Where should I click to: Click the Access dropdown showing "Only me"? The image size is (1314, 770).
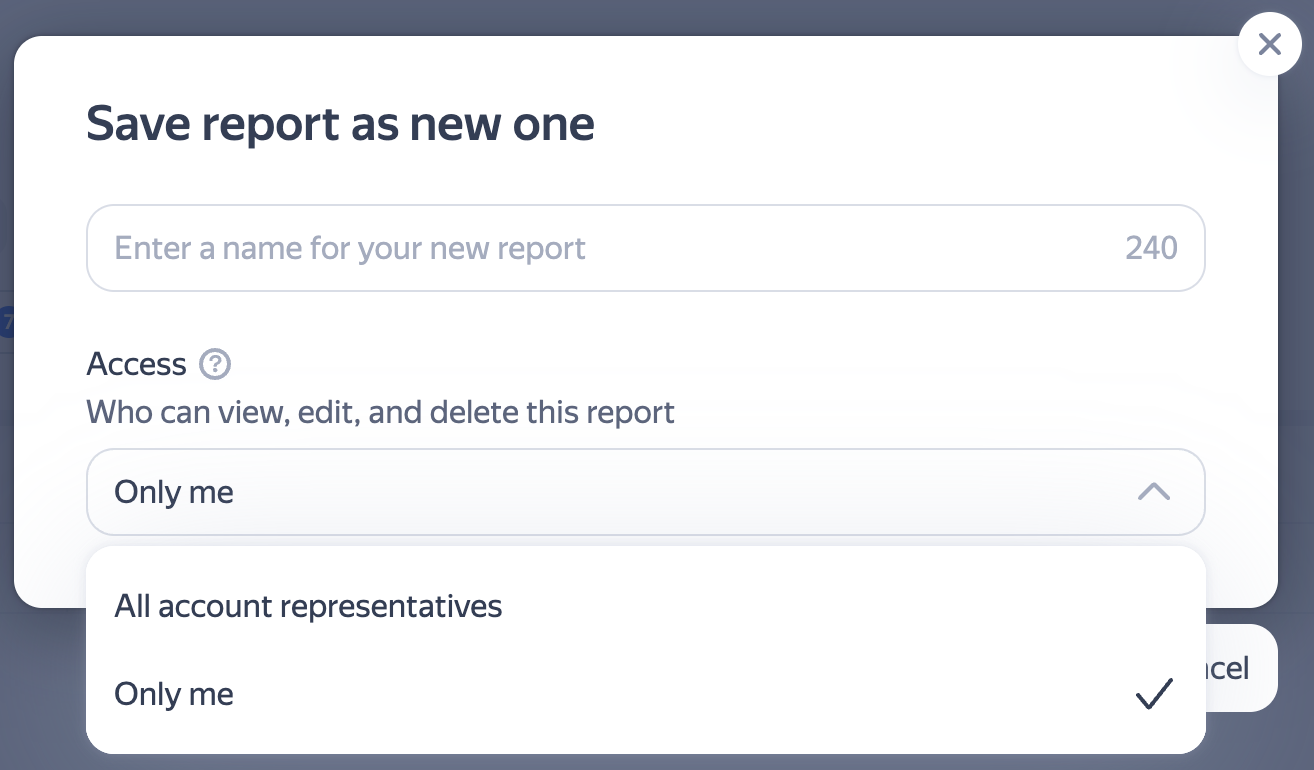[600, 492]
